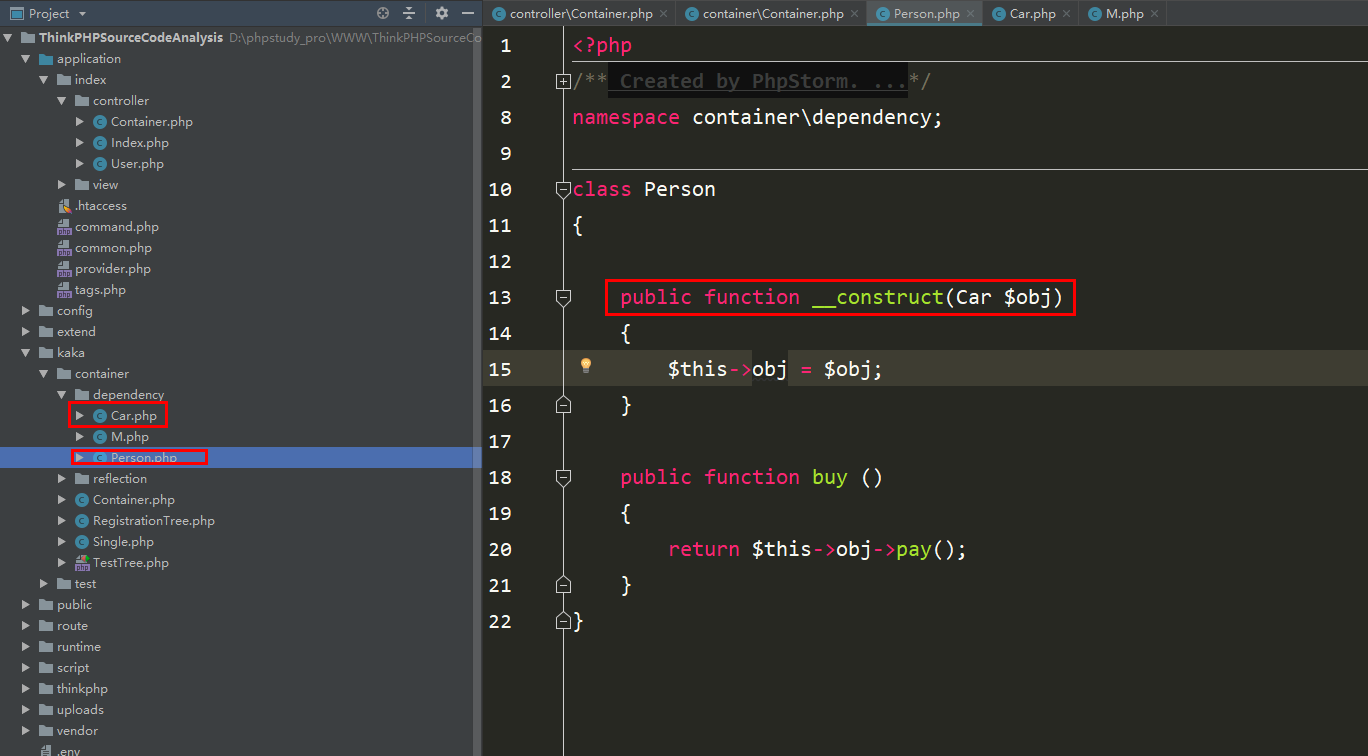Screen dimensions: 1368x756
Task: Close the M.php tab
Action: point(1156,14)
